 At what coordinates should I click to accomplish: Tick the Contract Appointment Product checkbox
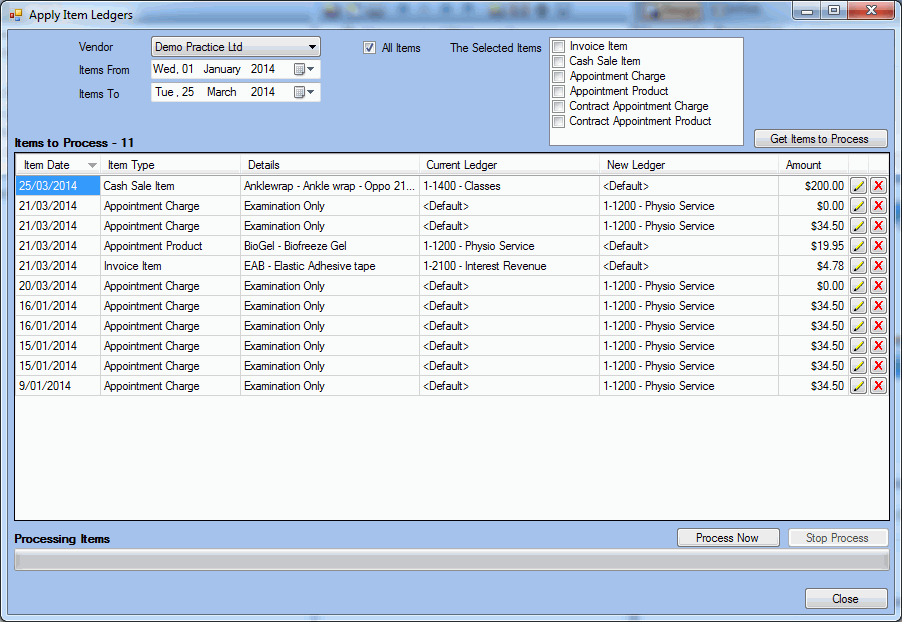tap(559, 121)
